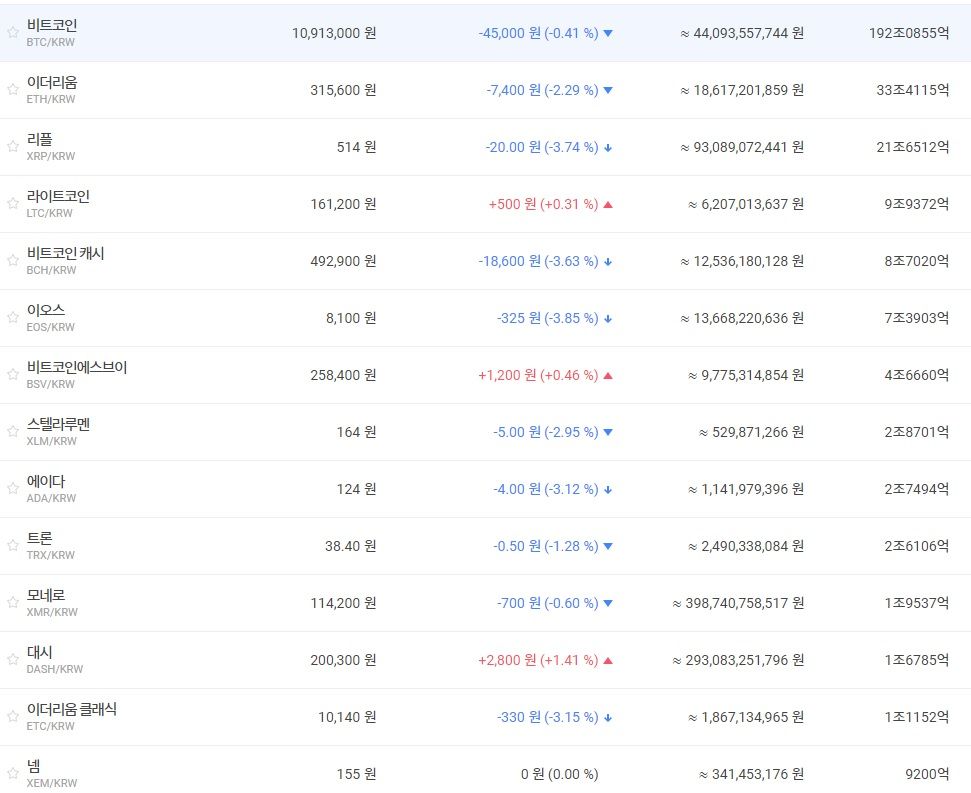Click the 514 원 price cell

coord(356,147)
